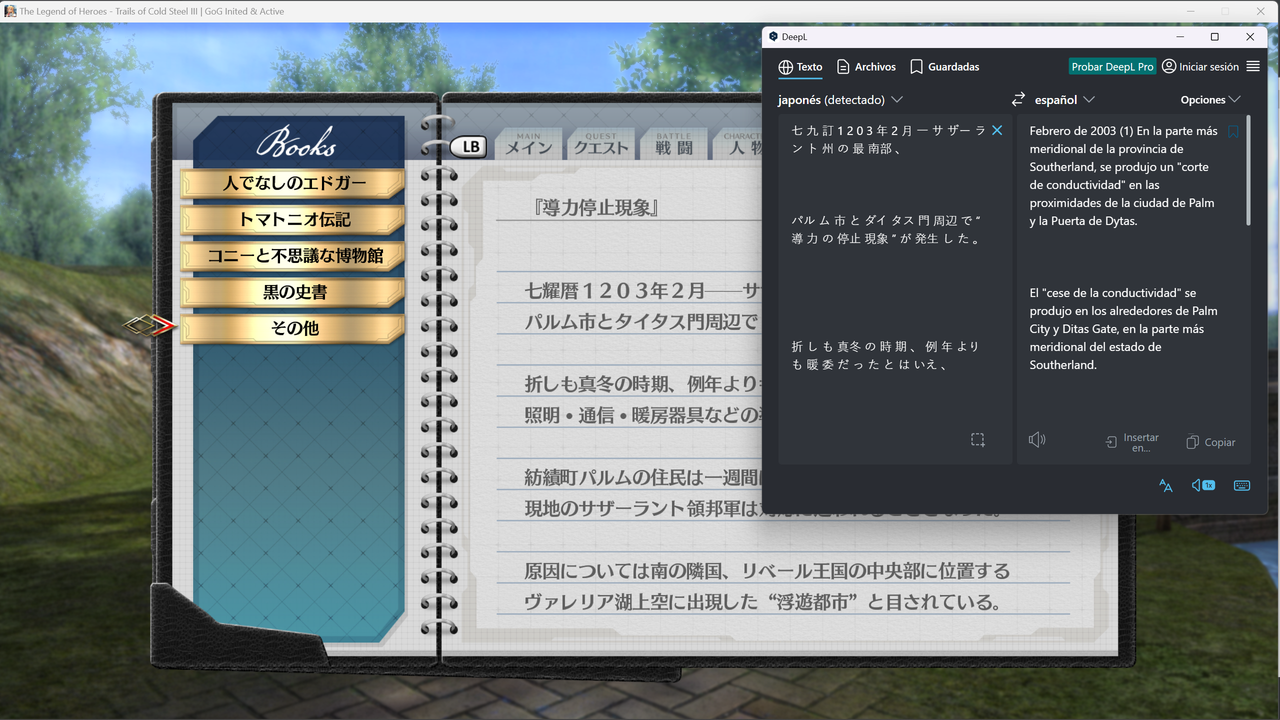
Task: Click the game window title icon
Action: [x=10, y=11]
